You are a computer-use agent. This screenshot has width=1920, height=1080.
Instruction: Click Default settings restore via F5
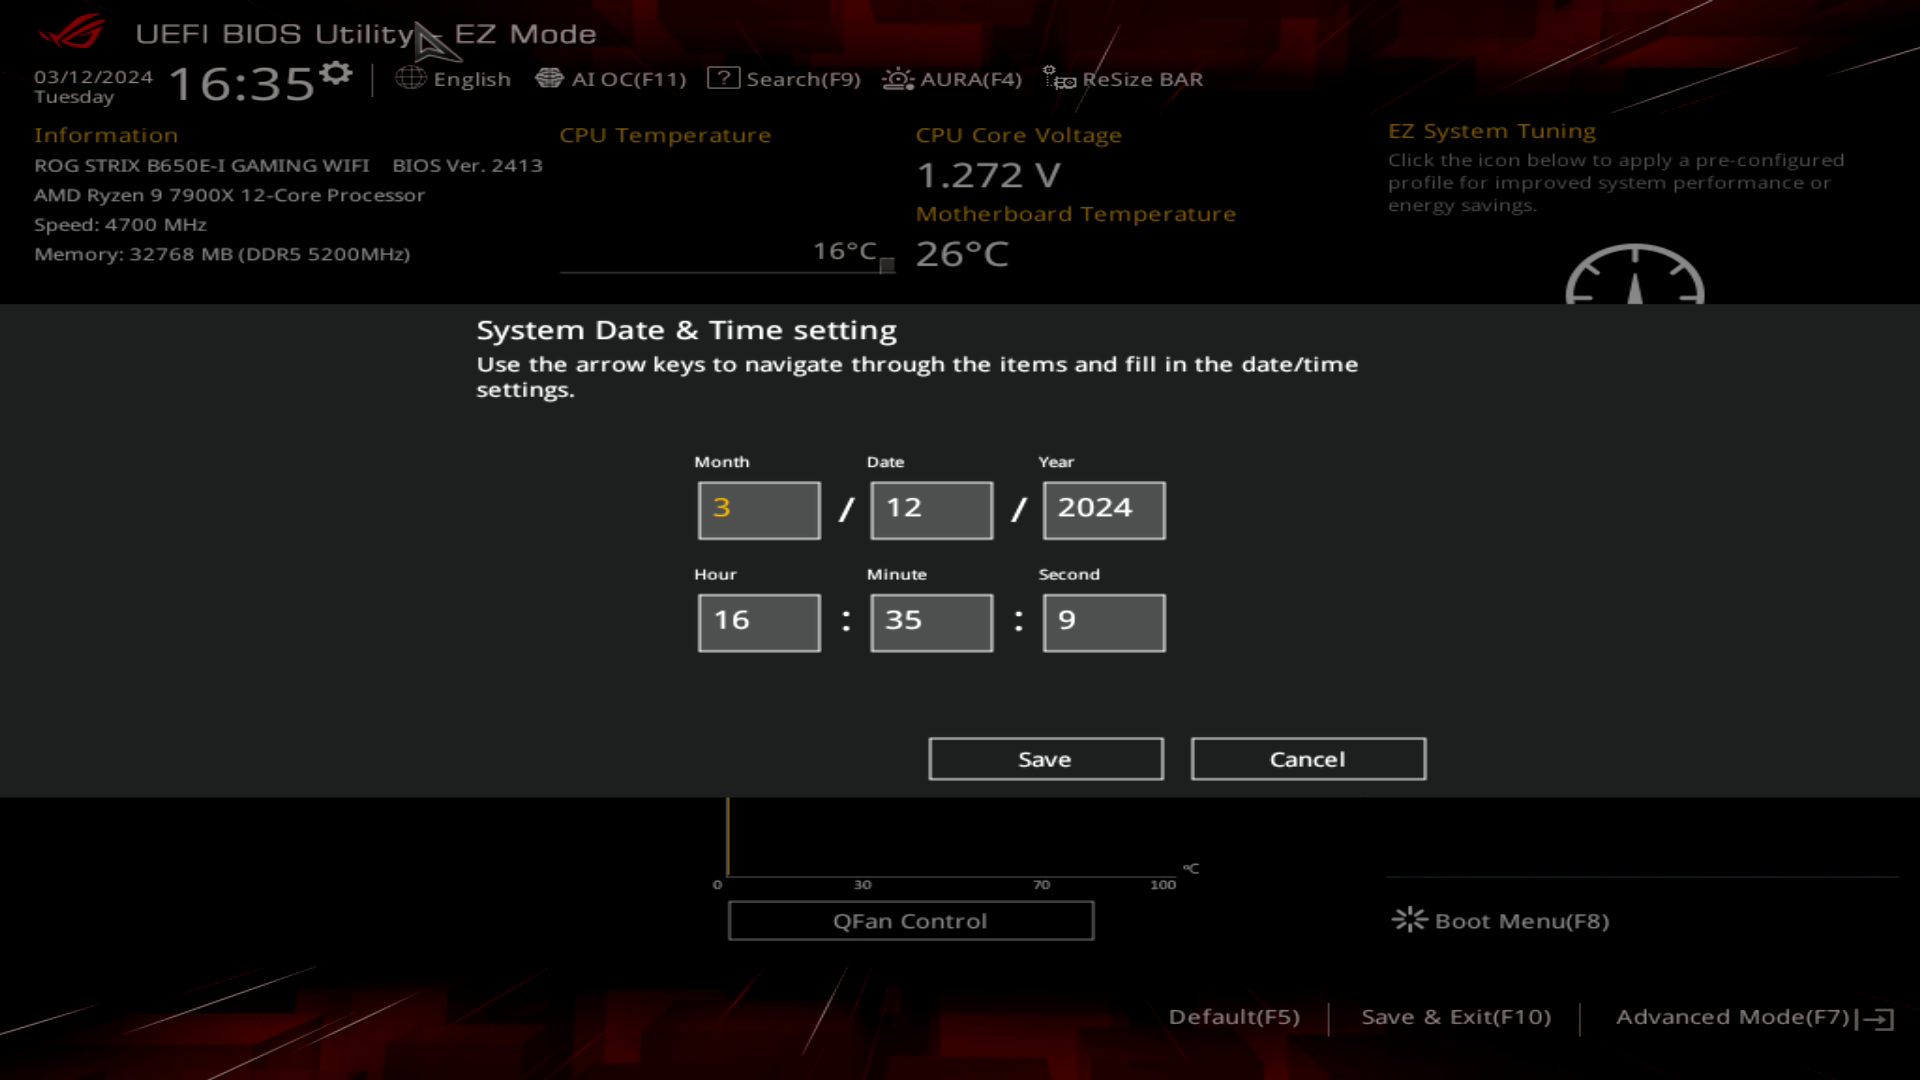[1232, 1015]
